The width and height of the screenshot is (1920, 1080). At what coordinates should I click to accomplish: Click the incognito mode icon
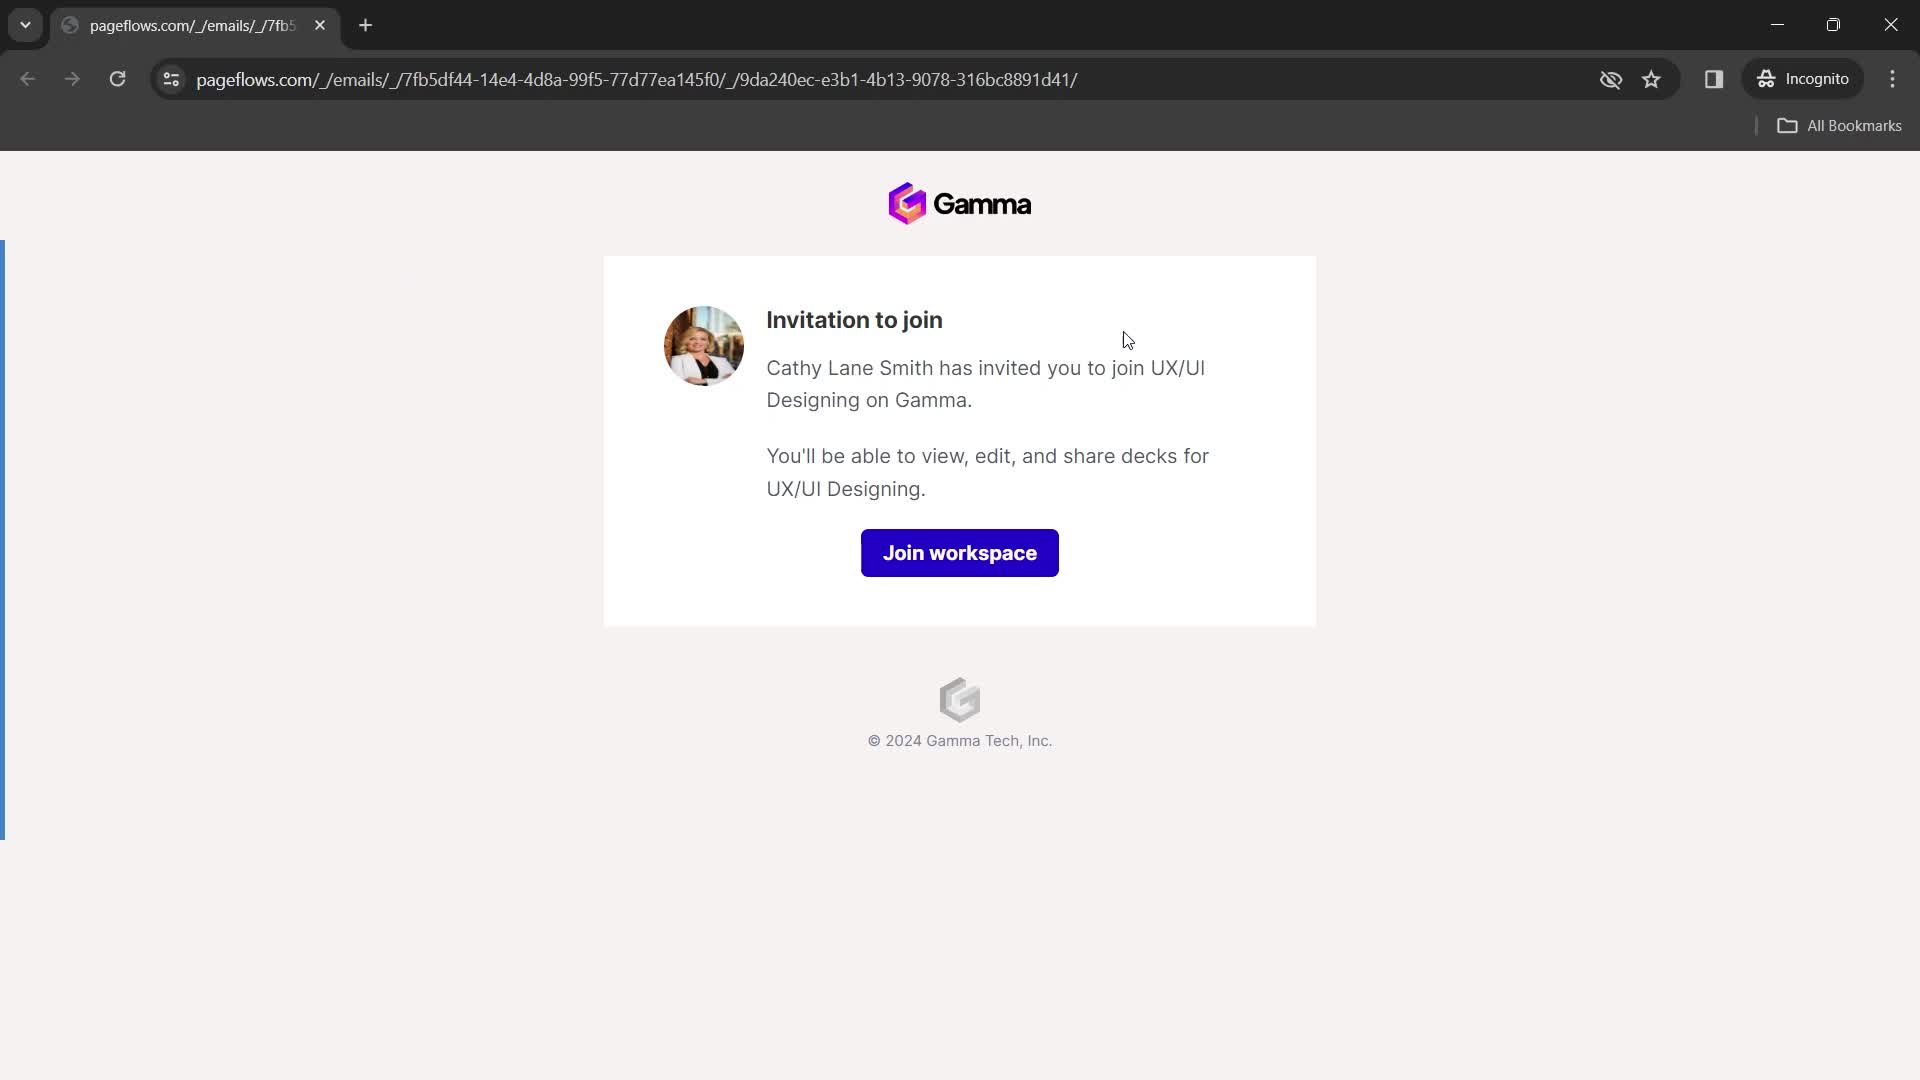pyautogui.click(x=1768, y=79)
